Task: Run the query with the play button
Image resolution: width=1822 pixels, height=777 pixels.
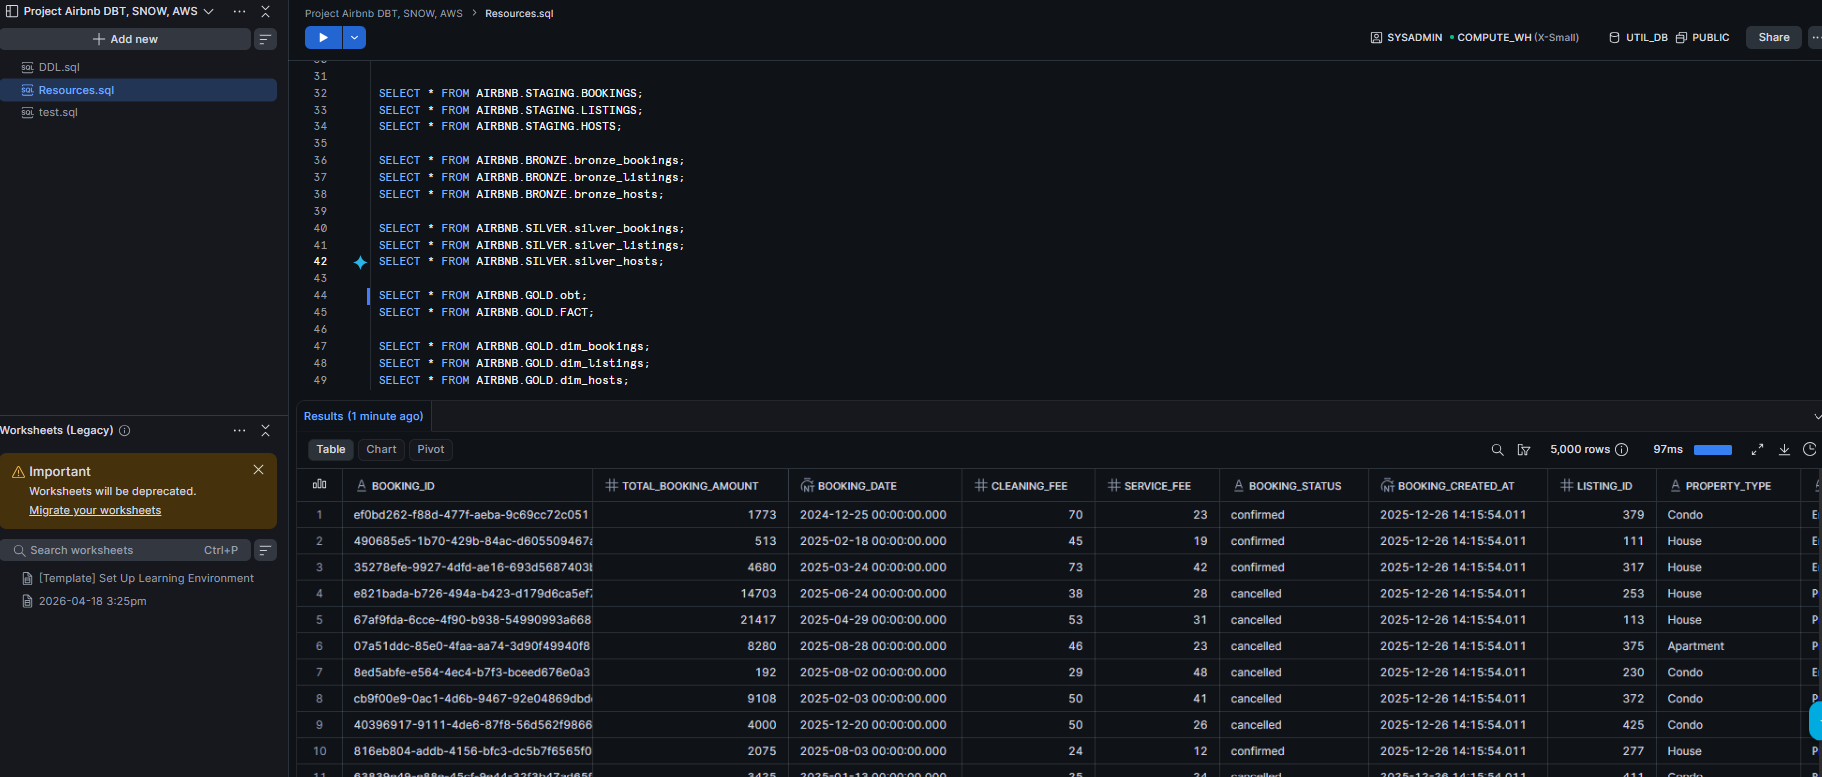Action: click(x=323, y=38)
